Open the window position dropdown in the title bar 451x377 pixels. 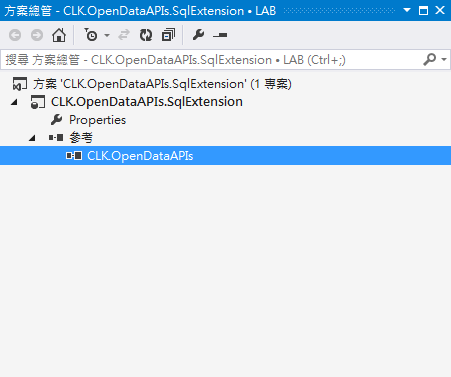[407, 10]
